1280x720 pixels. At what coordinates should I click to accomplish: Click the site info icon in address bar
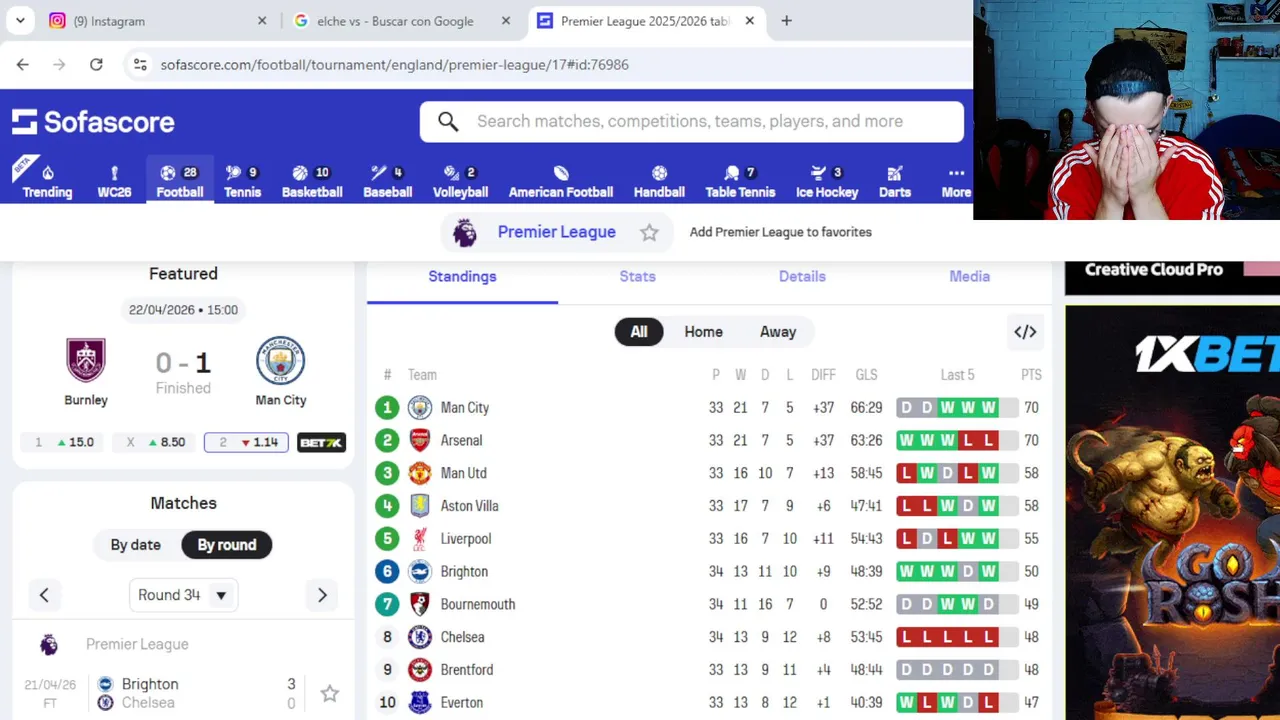tap(140, 64)
